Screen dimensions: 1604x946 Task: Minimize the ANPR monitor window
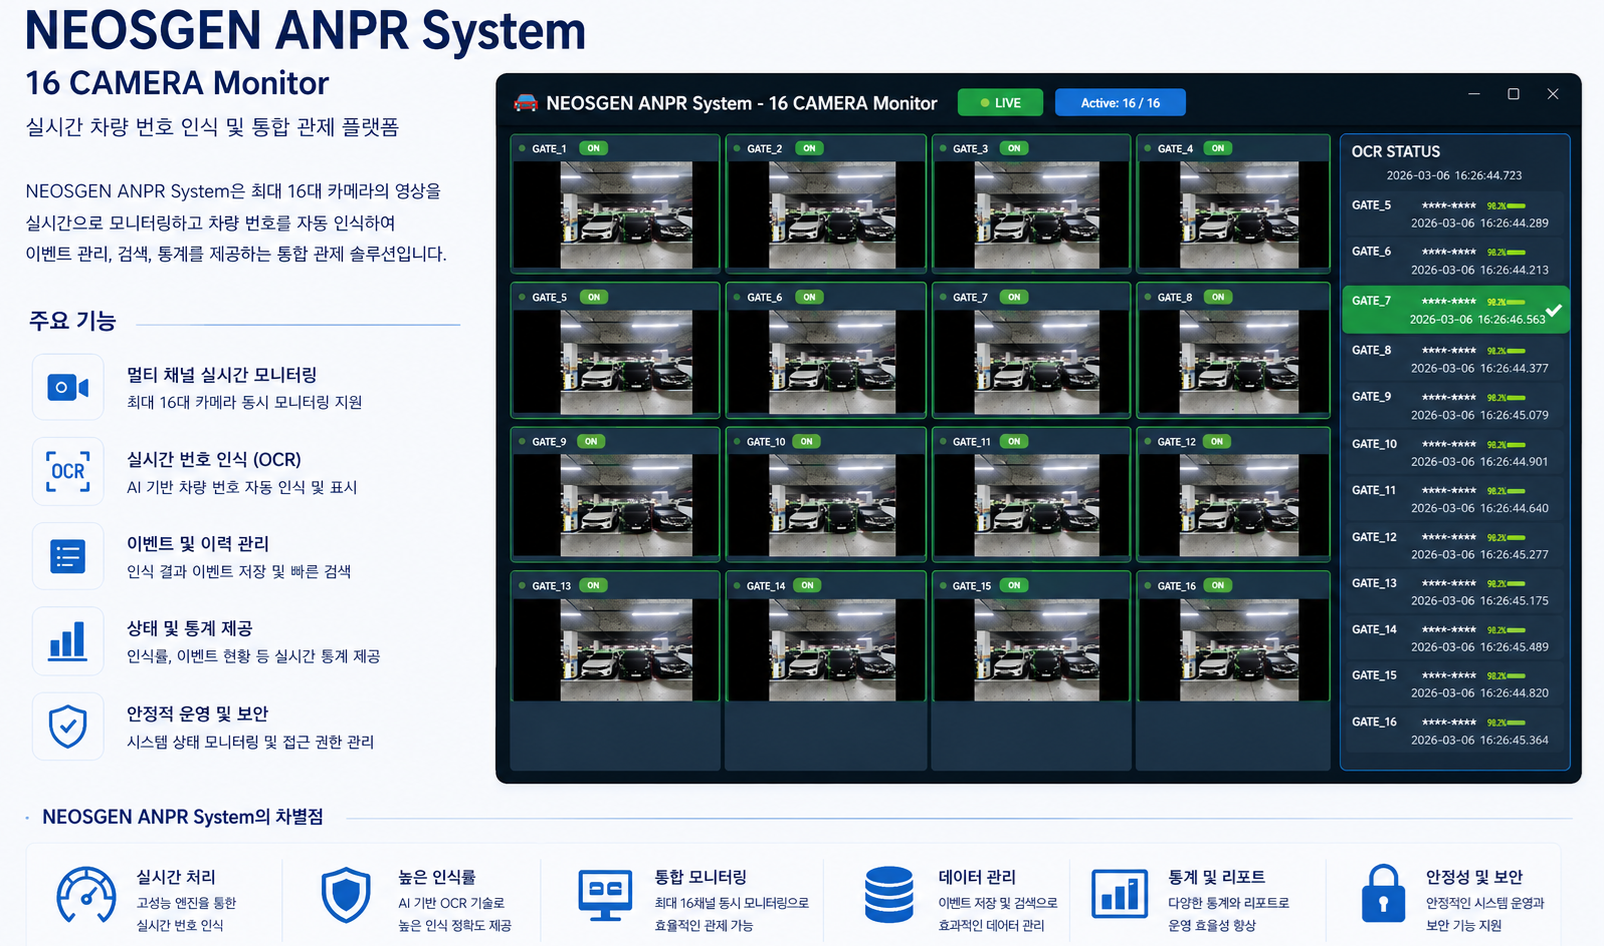1473,94
